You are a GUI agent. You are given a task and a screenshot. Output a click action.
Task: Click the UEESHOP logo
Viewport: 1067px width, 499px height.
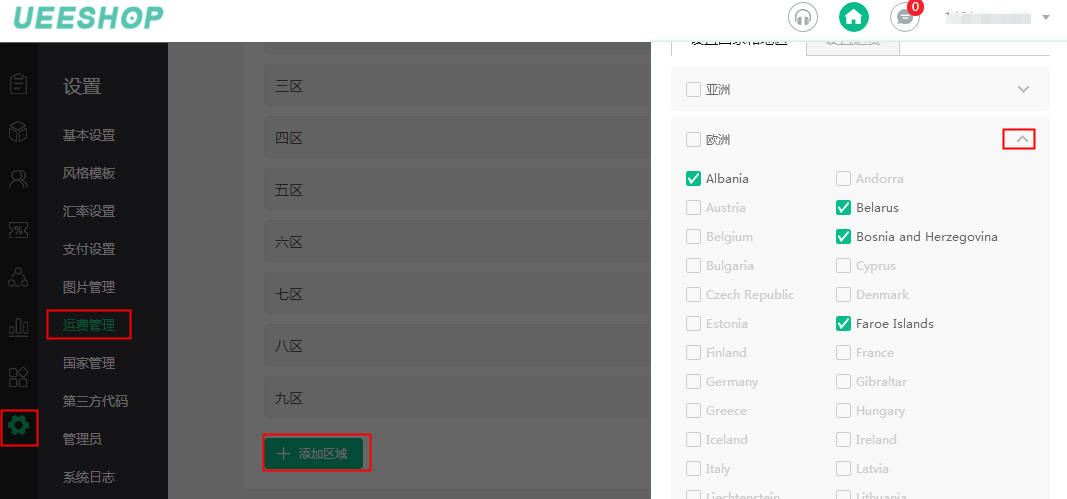point(88,18)
